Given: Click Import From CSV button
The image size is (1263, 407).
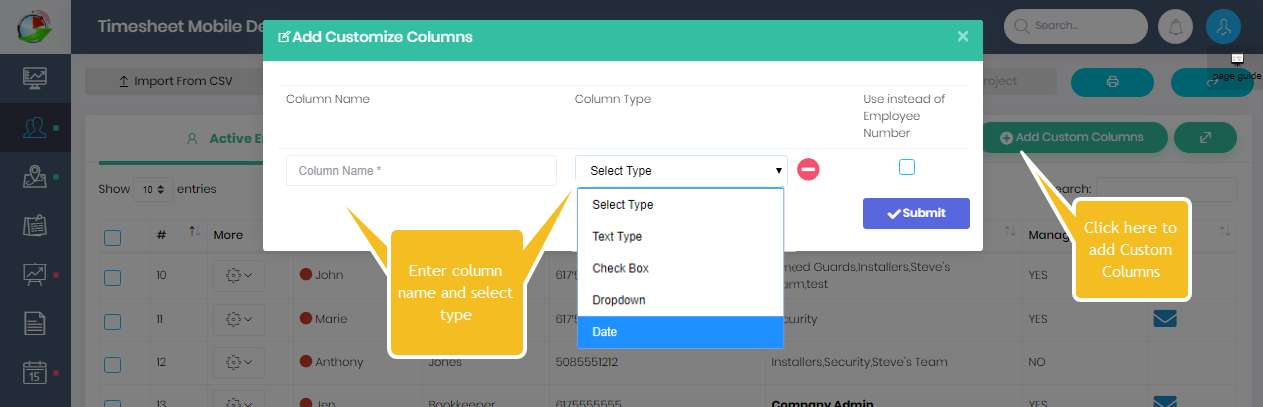Looking at the screenshot, I should 175,82.
